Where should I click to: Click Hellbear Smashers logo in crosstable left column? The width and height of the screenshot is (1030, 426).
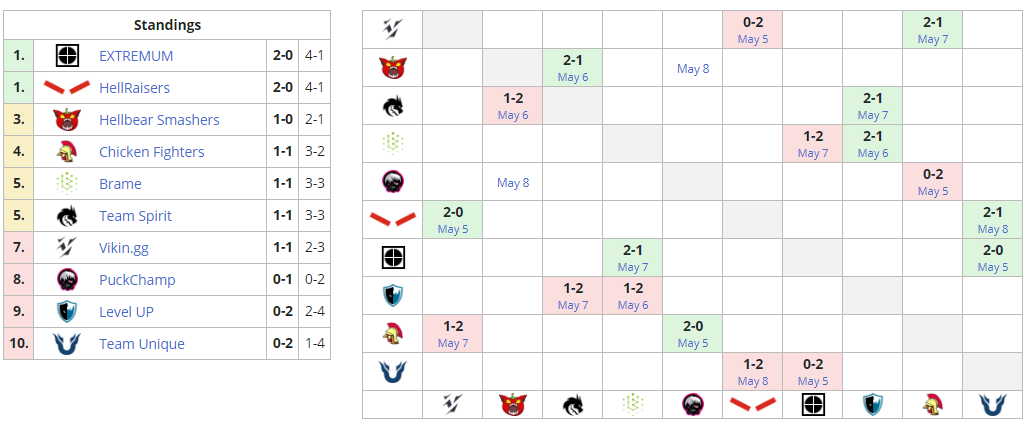click(x=392, y=68)
